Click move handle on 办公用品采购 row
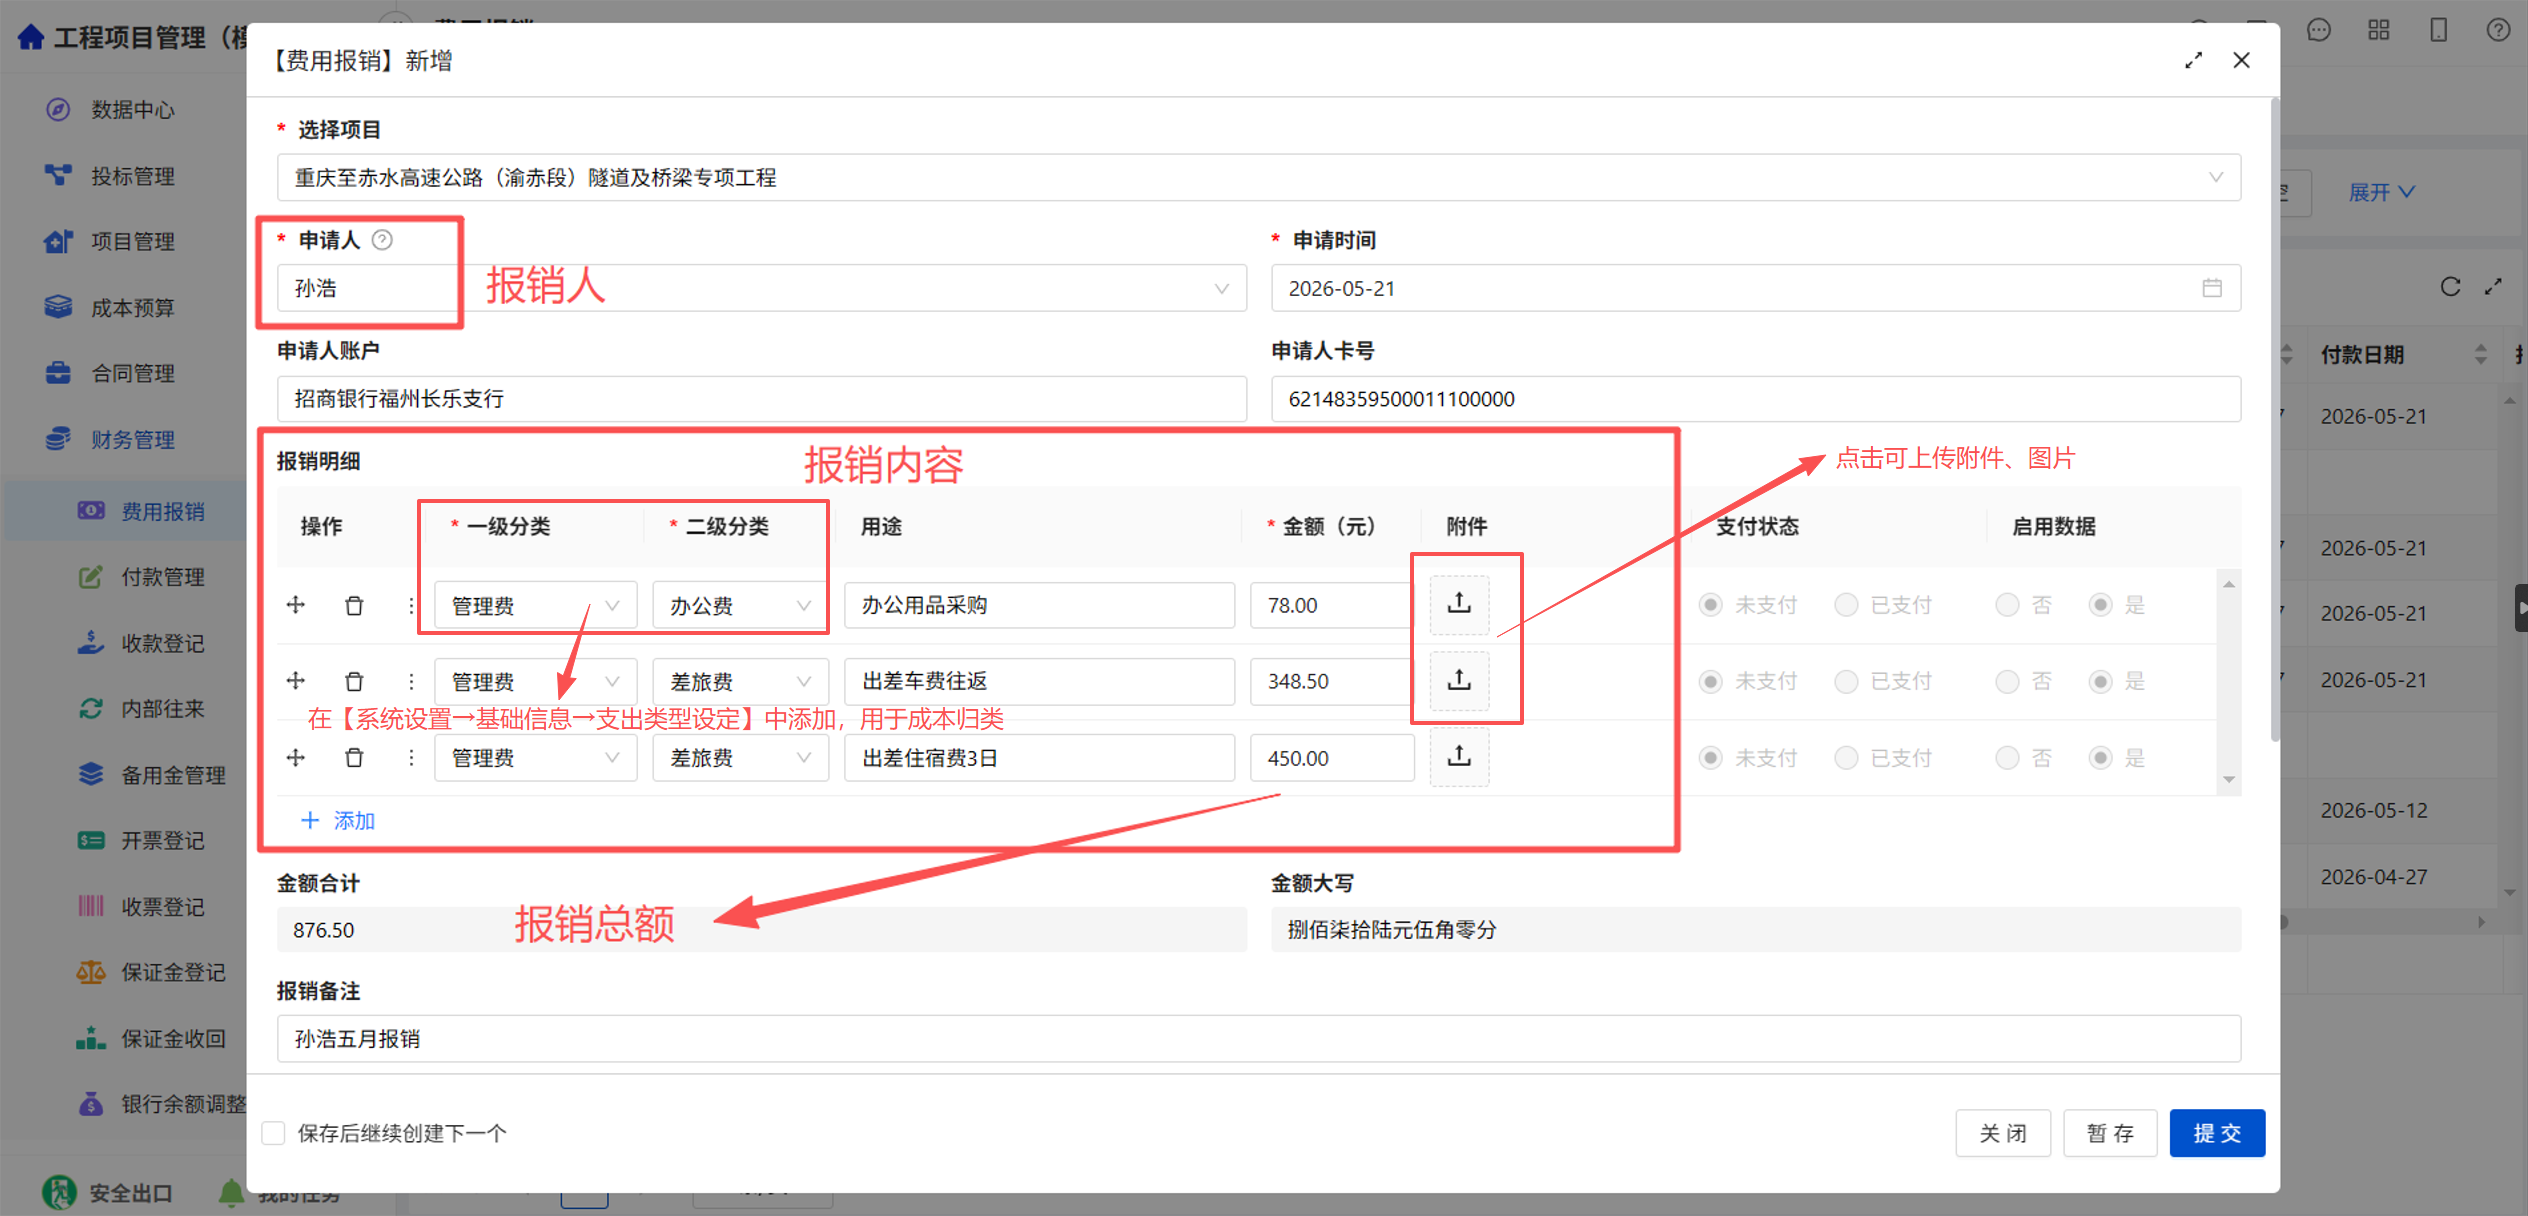Image resolution: width=2528 pixels, height=1216 pixels. (x=296, y=605)
